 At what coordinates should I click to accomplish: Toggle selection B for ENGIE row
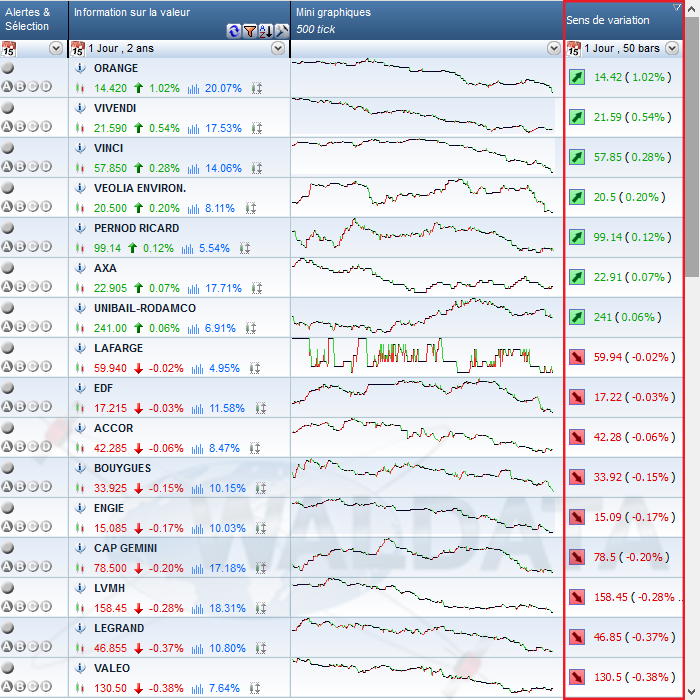pyautogui.click(x=20, y=526)
